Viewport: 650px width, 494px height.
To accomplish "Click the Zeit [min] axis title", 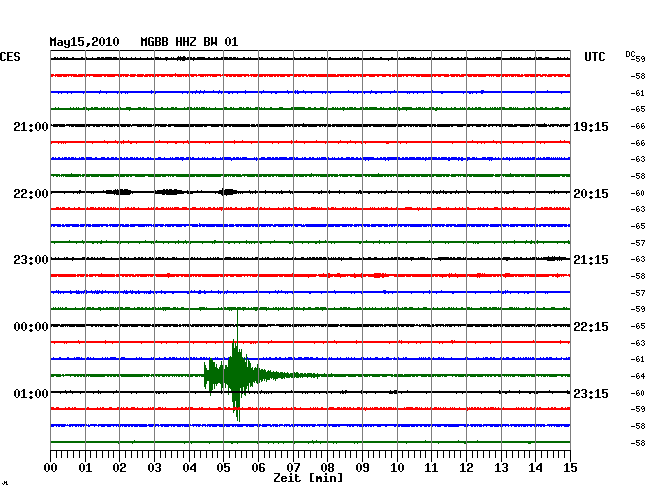I will click(x=308, y=478).
